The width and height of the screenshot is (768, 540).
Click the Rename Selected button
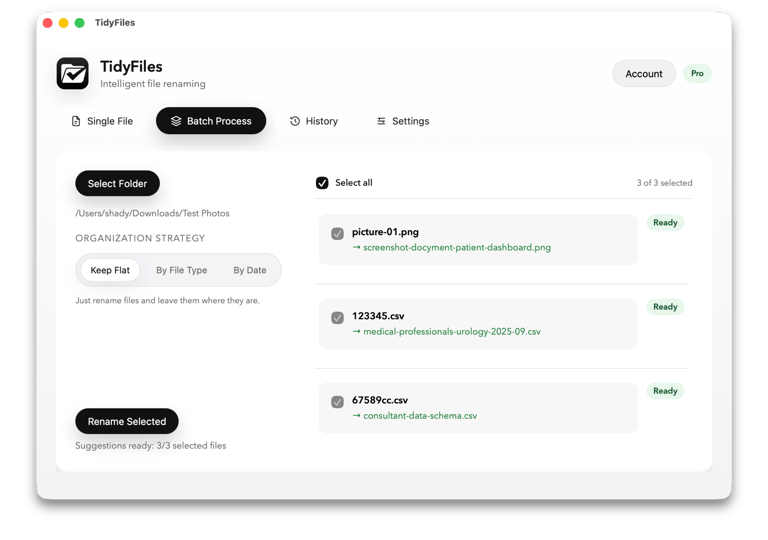click(x=127, y=421)
